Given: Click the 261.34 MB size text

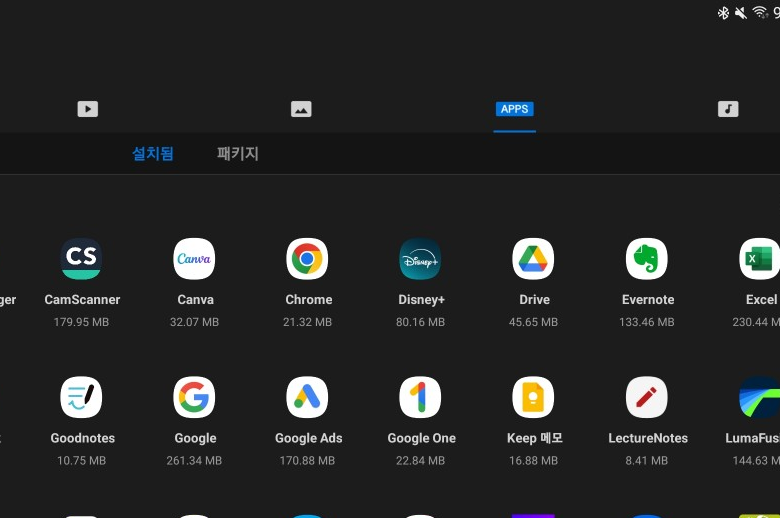Looking at the screenshot, I should [194, 460].
